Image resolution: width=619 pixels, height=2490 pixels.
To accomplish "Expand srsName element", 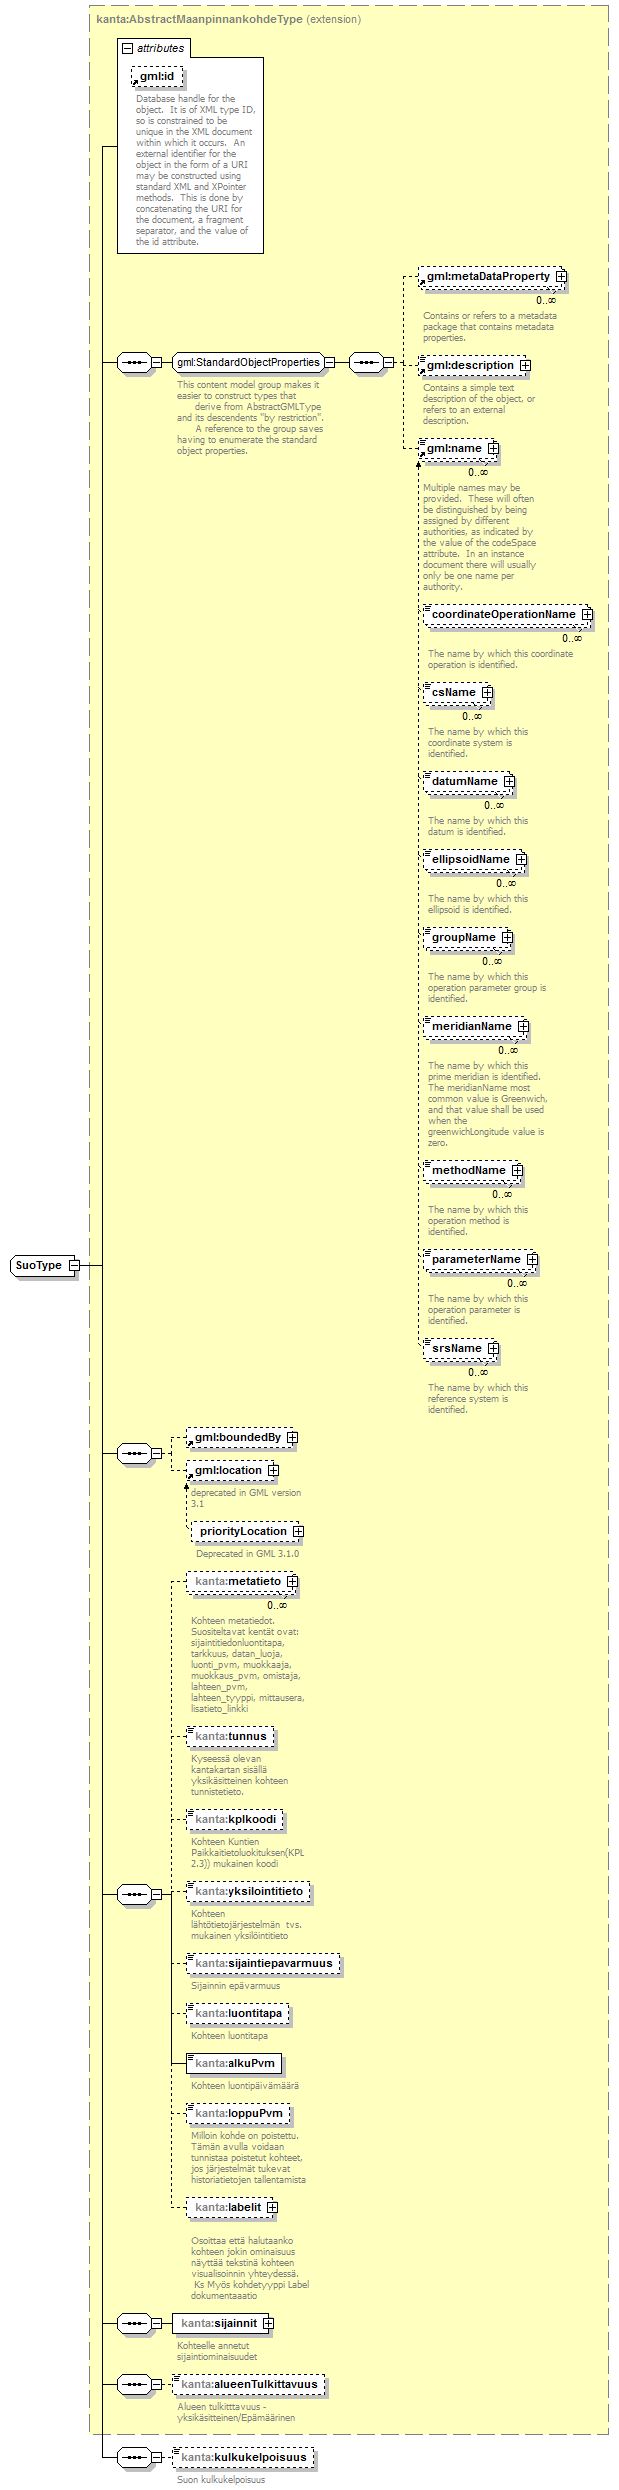I will pyautogui.click(x=493, y=1348).
